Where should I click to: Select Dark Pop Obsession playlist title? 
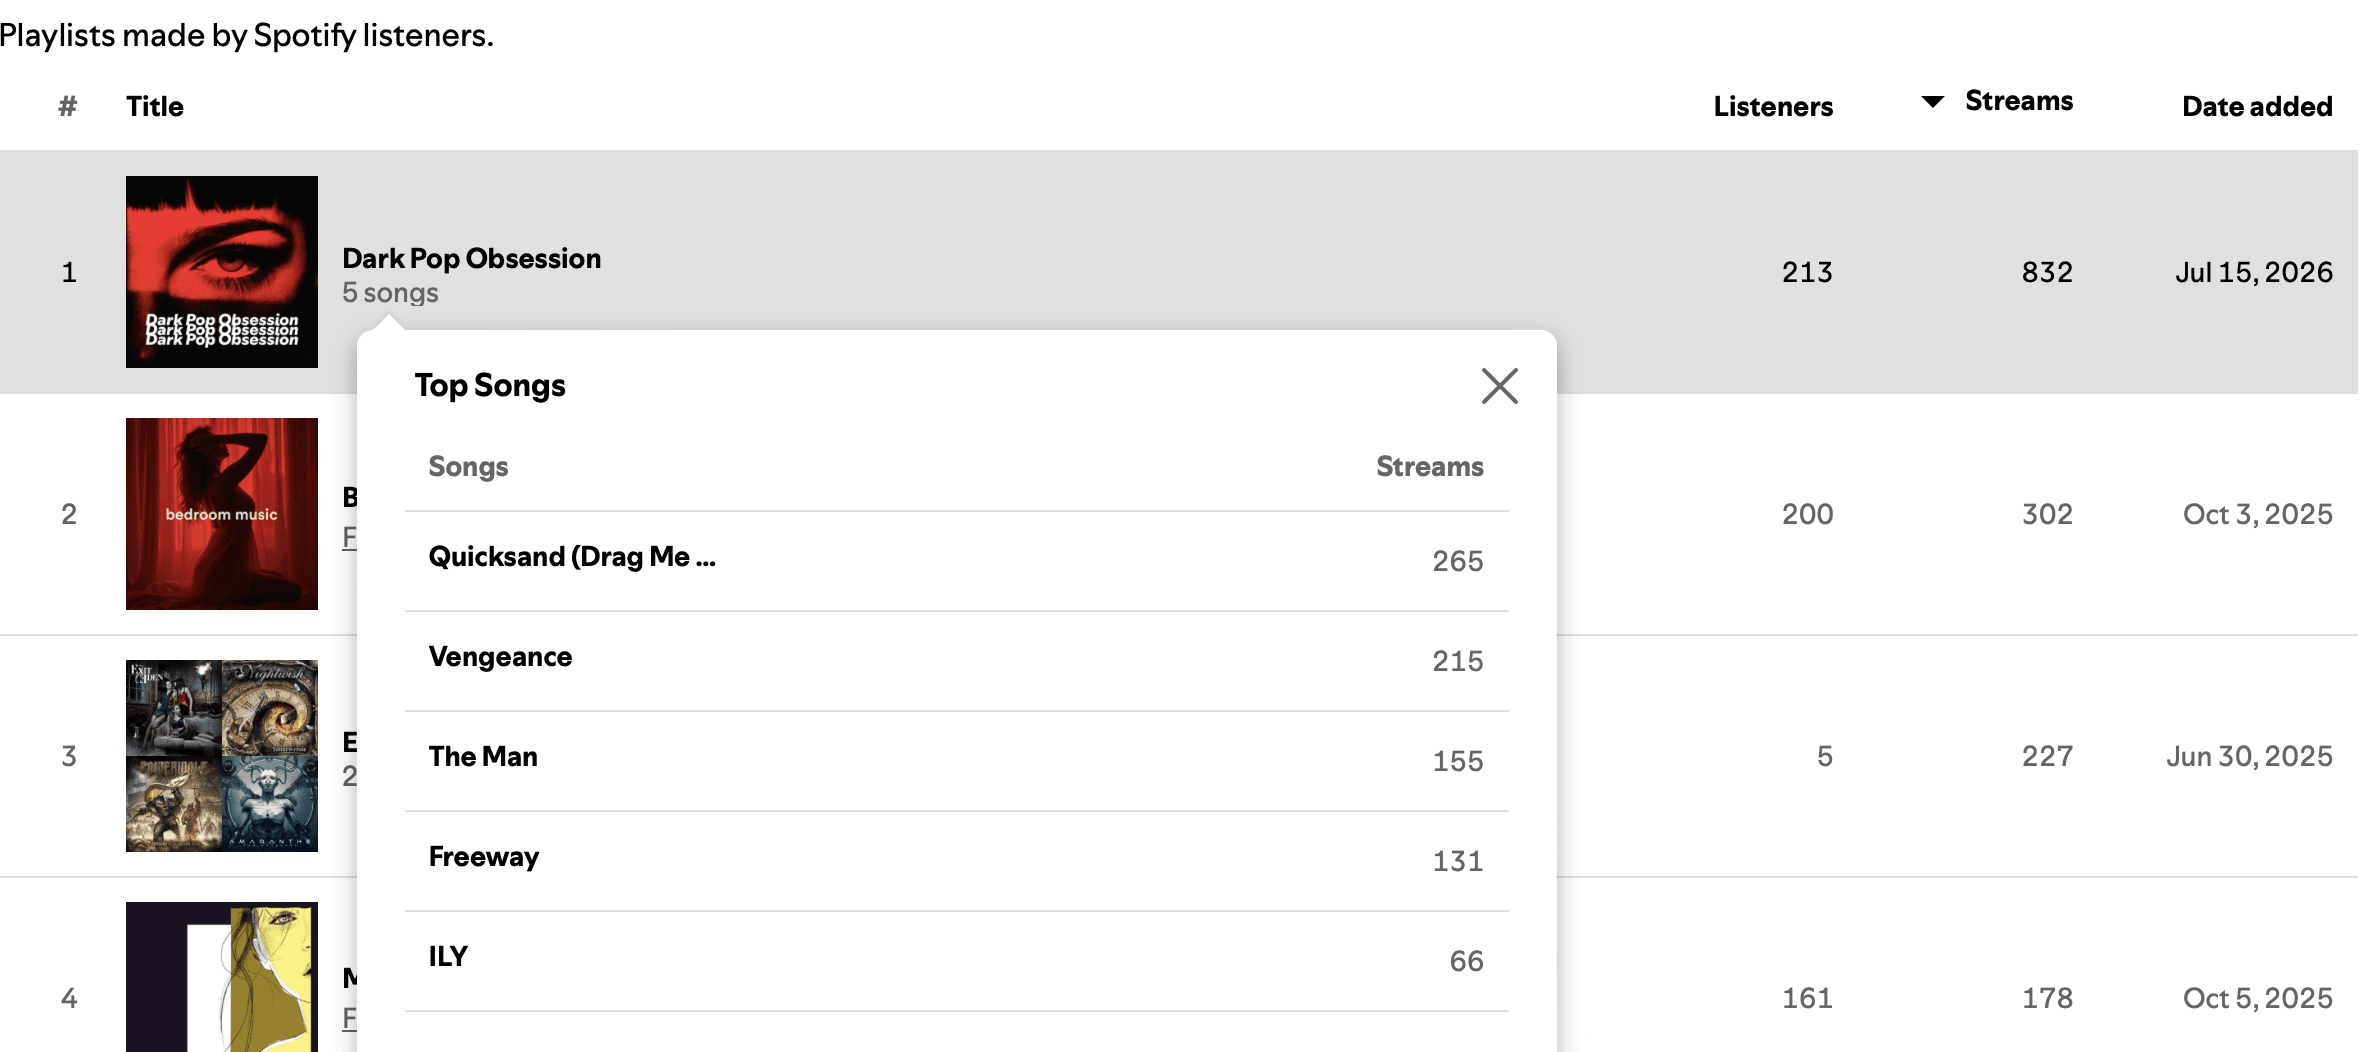click(471, 258)
